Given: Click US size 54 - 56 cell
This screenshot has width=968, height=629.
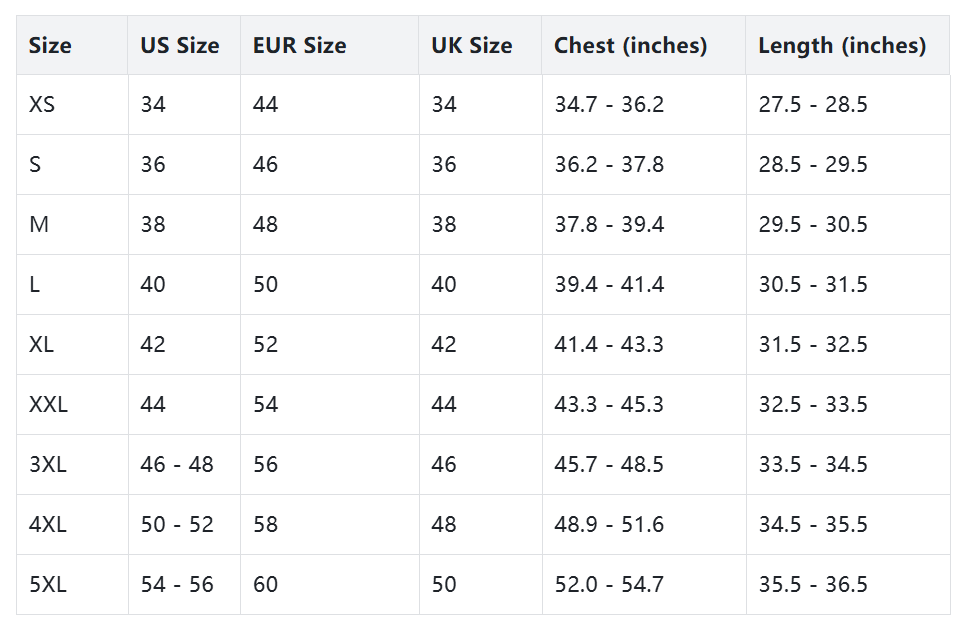Looking at the screenshot, I should click(x=177, y=585).
